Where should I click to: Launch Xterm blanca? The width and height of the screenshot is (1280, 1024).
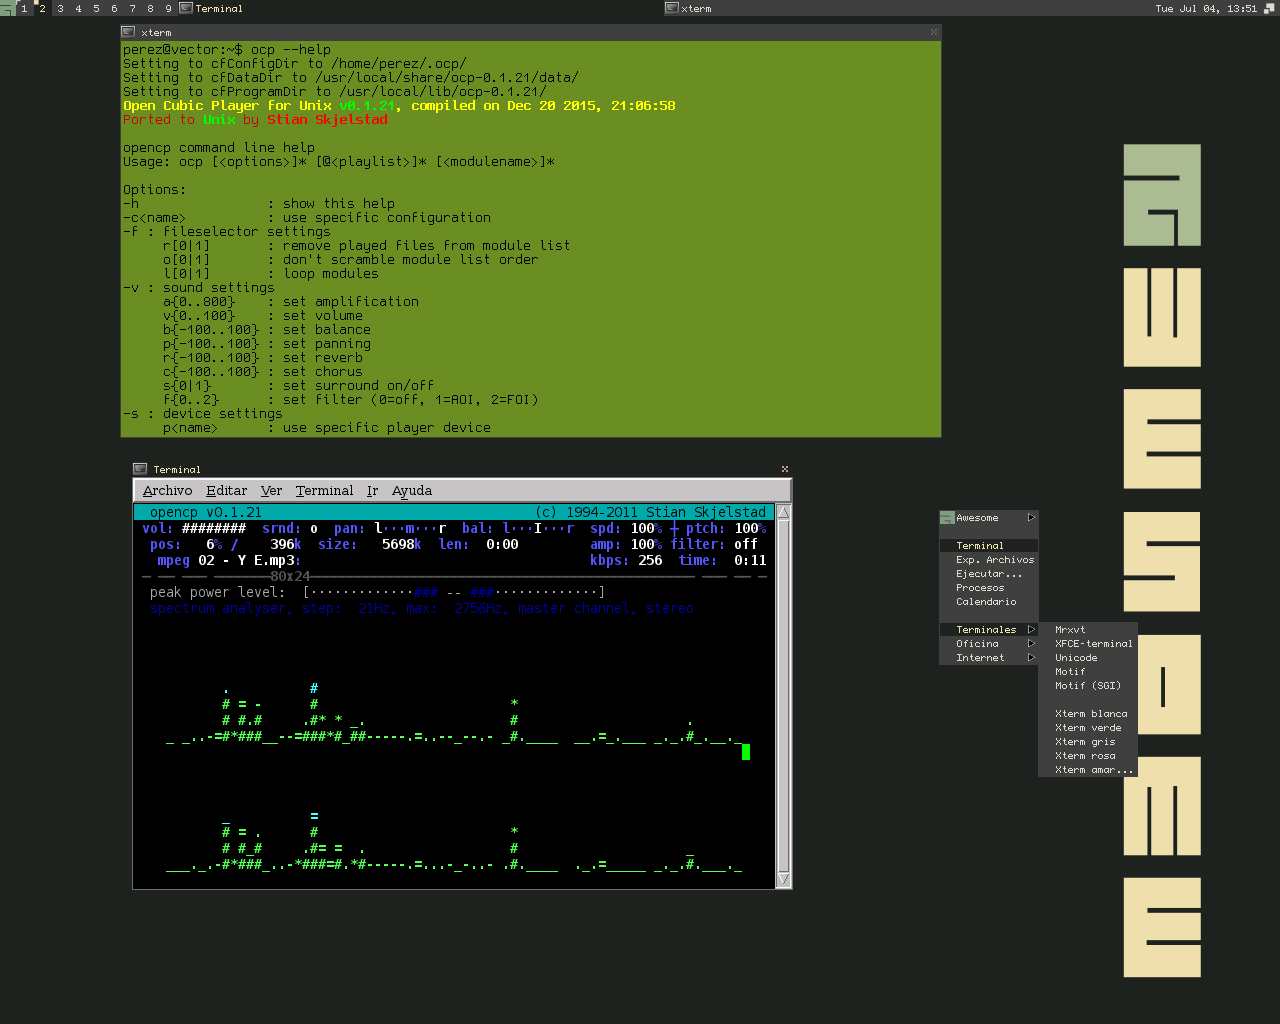point(1088,714)
